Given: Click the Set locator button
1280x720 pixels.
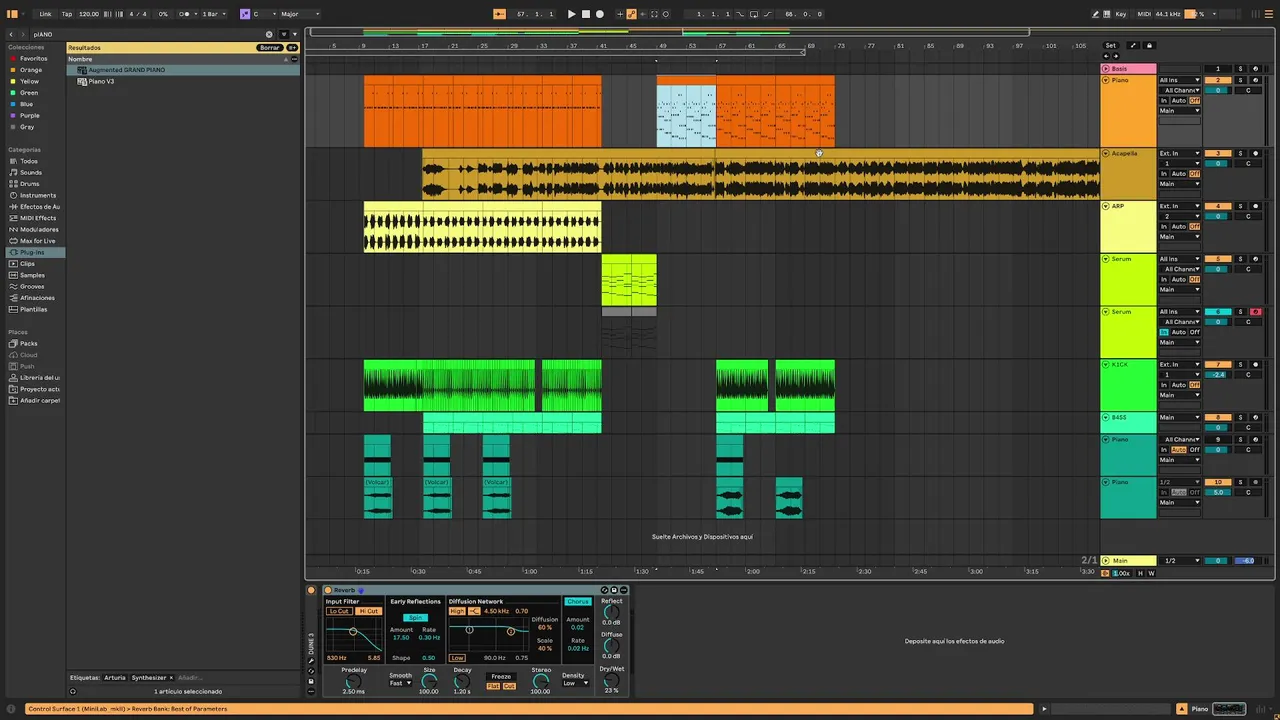Looking at the screenshot, I should (1110, 45).
